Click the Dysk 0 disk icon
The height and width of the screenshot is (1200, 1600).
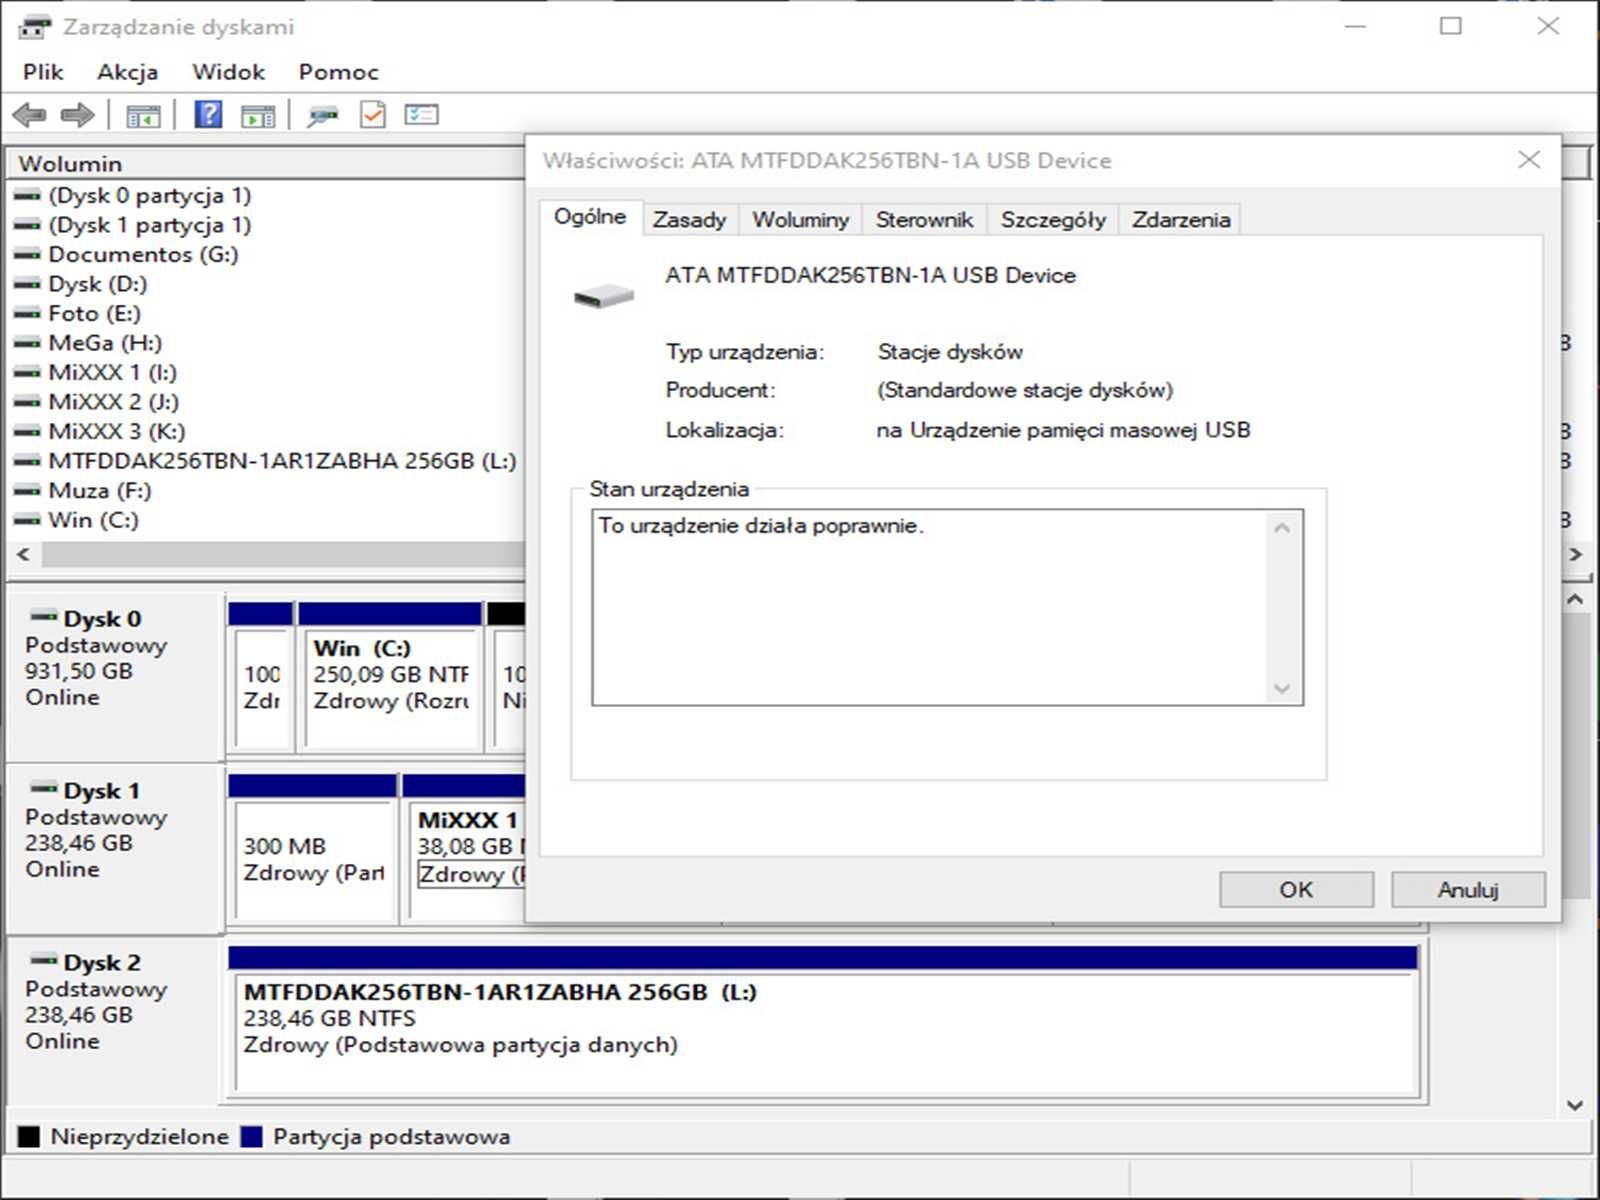(x=44, y=616)
